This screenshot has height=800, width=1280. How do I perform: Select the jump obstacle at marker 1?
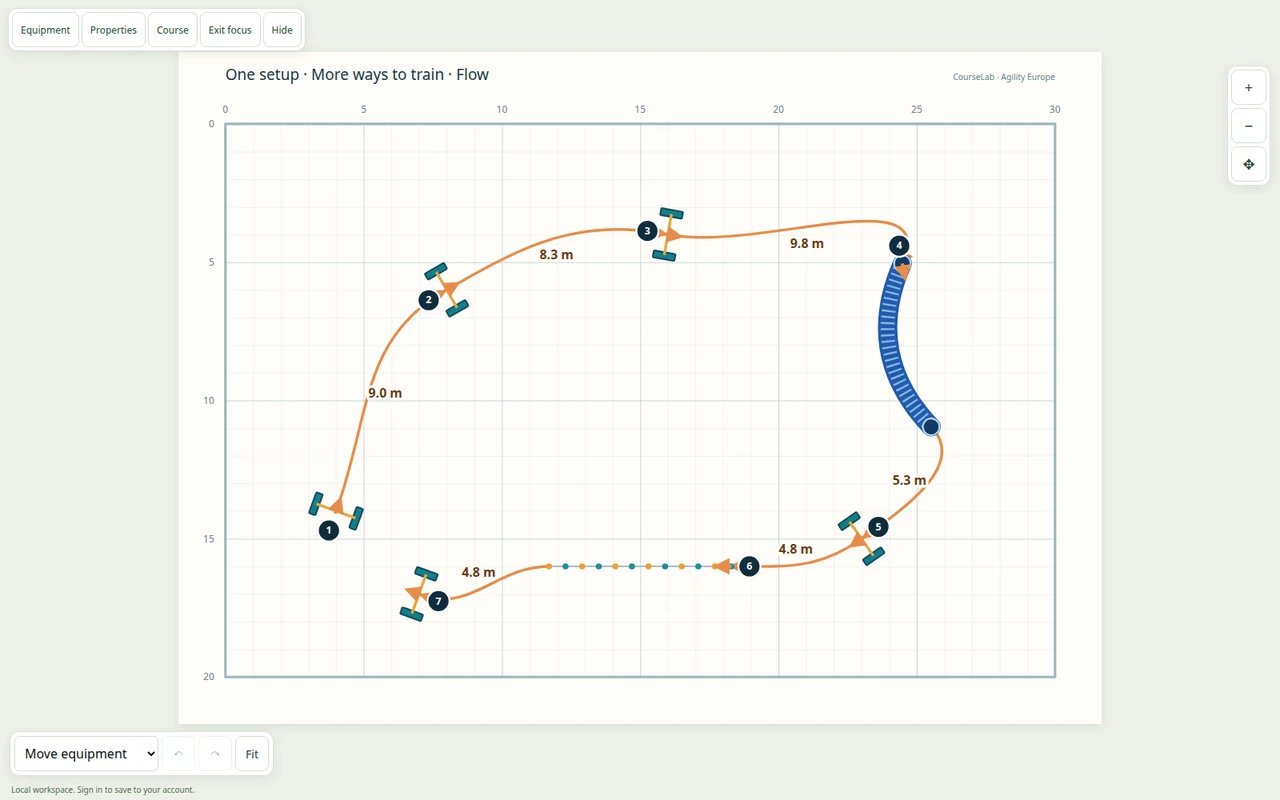point(336,510)
